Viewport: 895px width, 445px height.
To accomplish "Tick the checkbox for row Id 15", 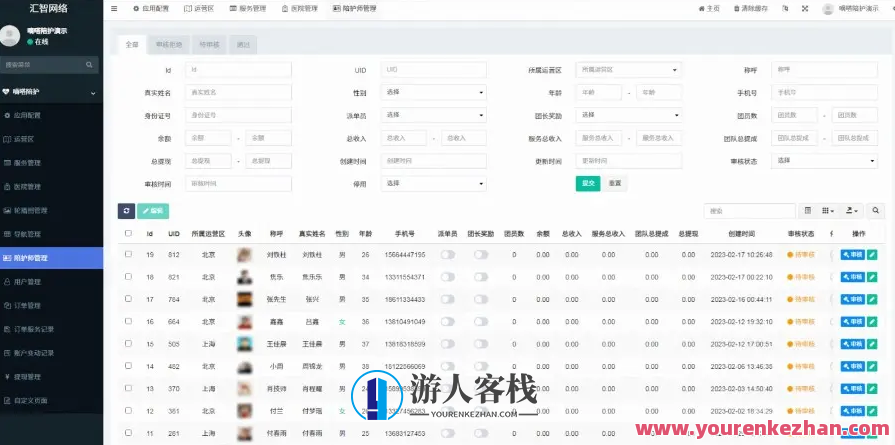I will point(128,343).
